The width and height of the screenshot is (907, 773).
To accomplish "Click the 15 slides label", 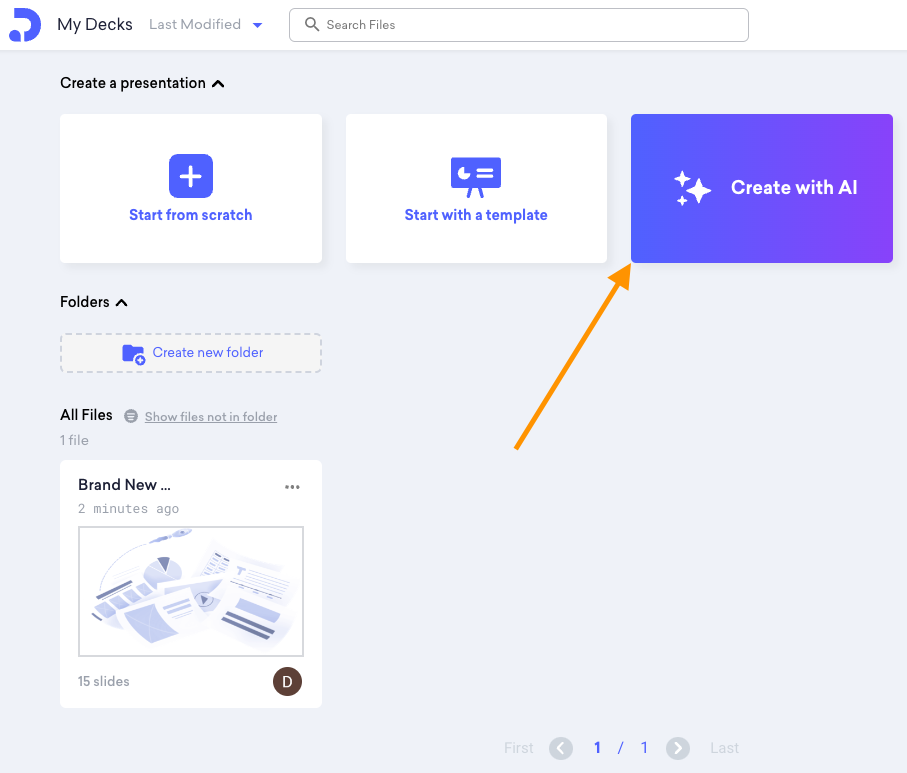I will coord(104,682).
